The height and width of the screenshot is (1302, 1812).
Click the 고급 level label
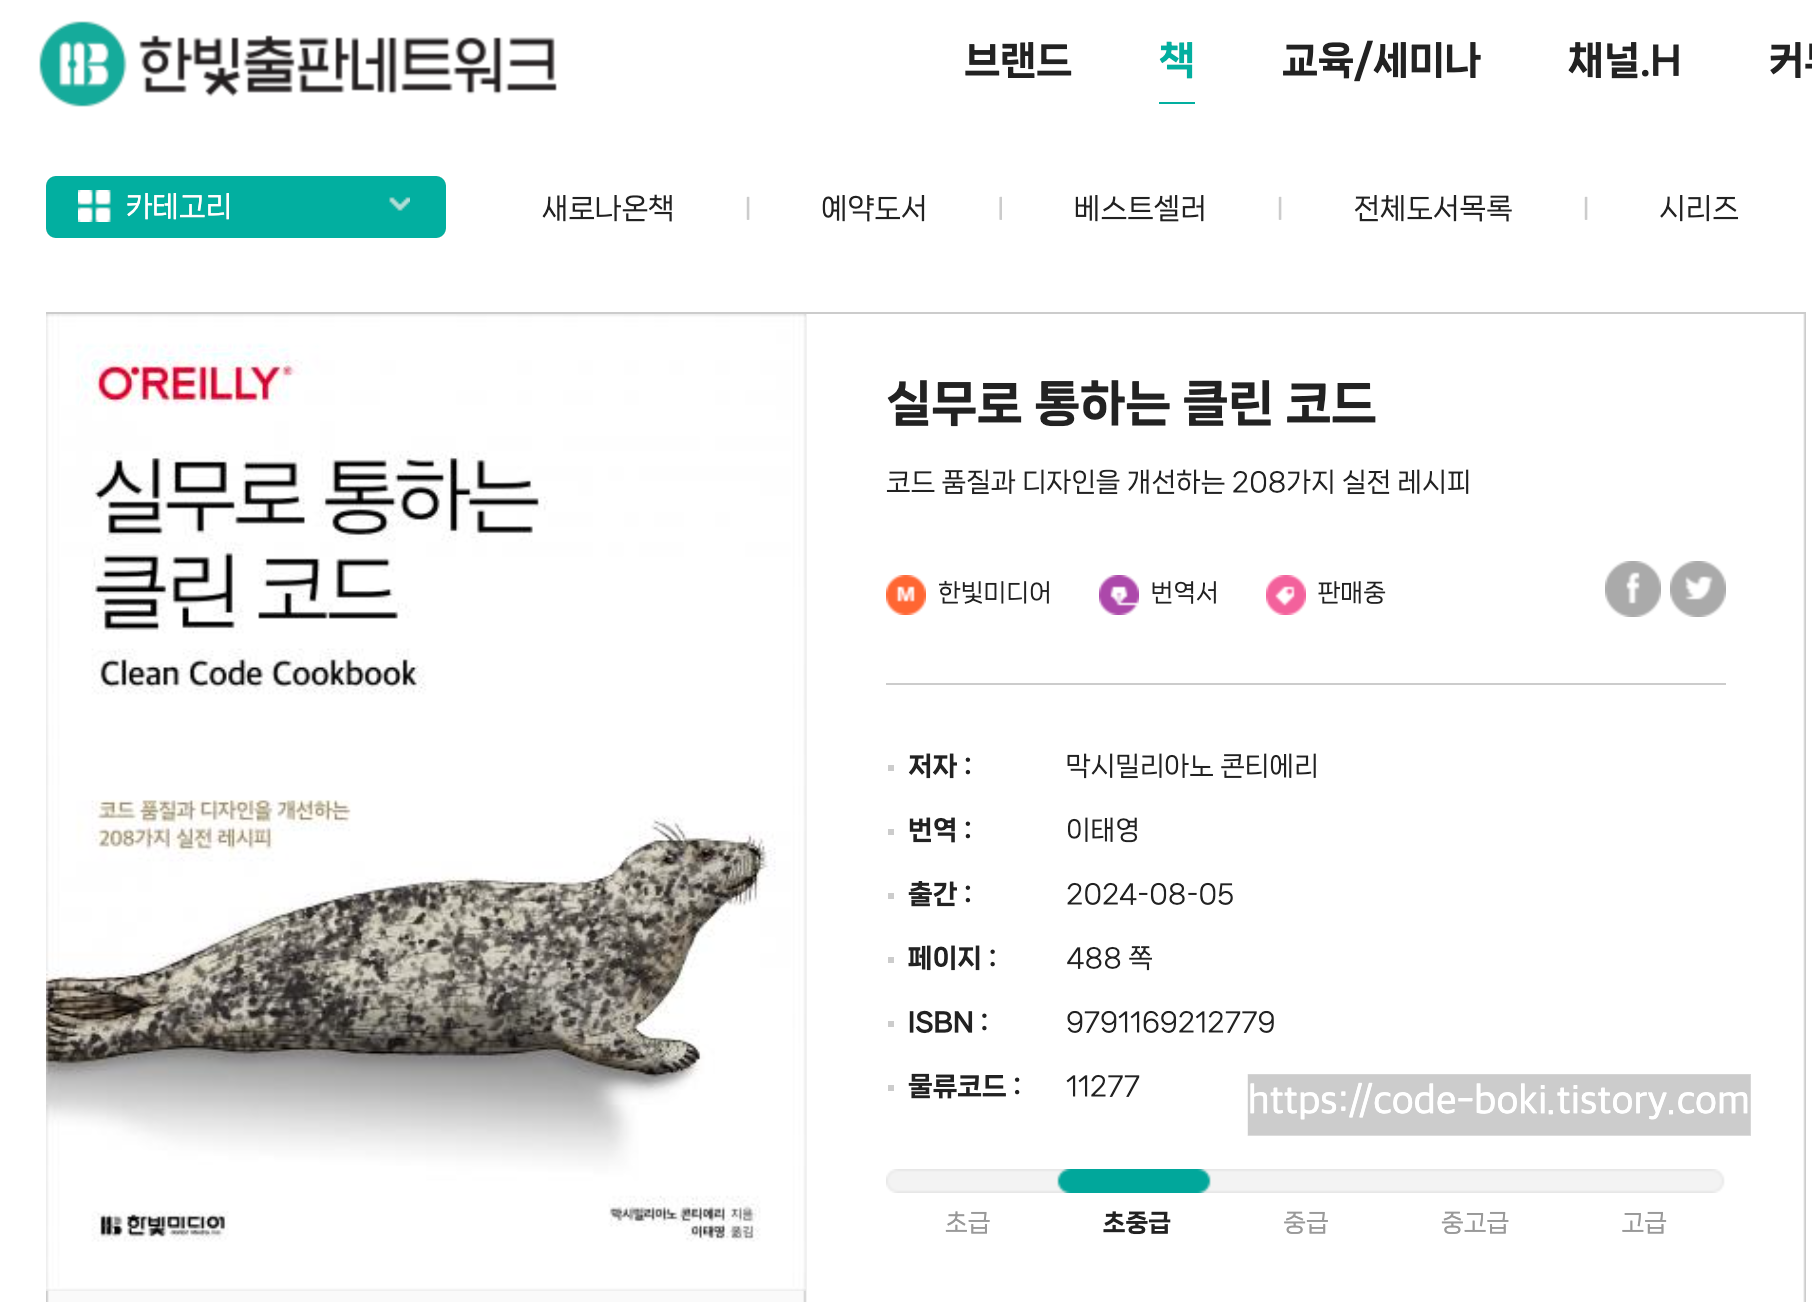1644,1222
